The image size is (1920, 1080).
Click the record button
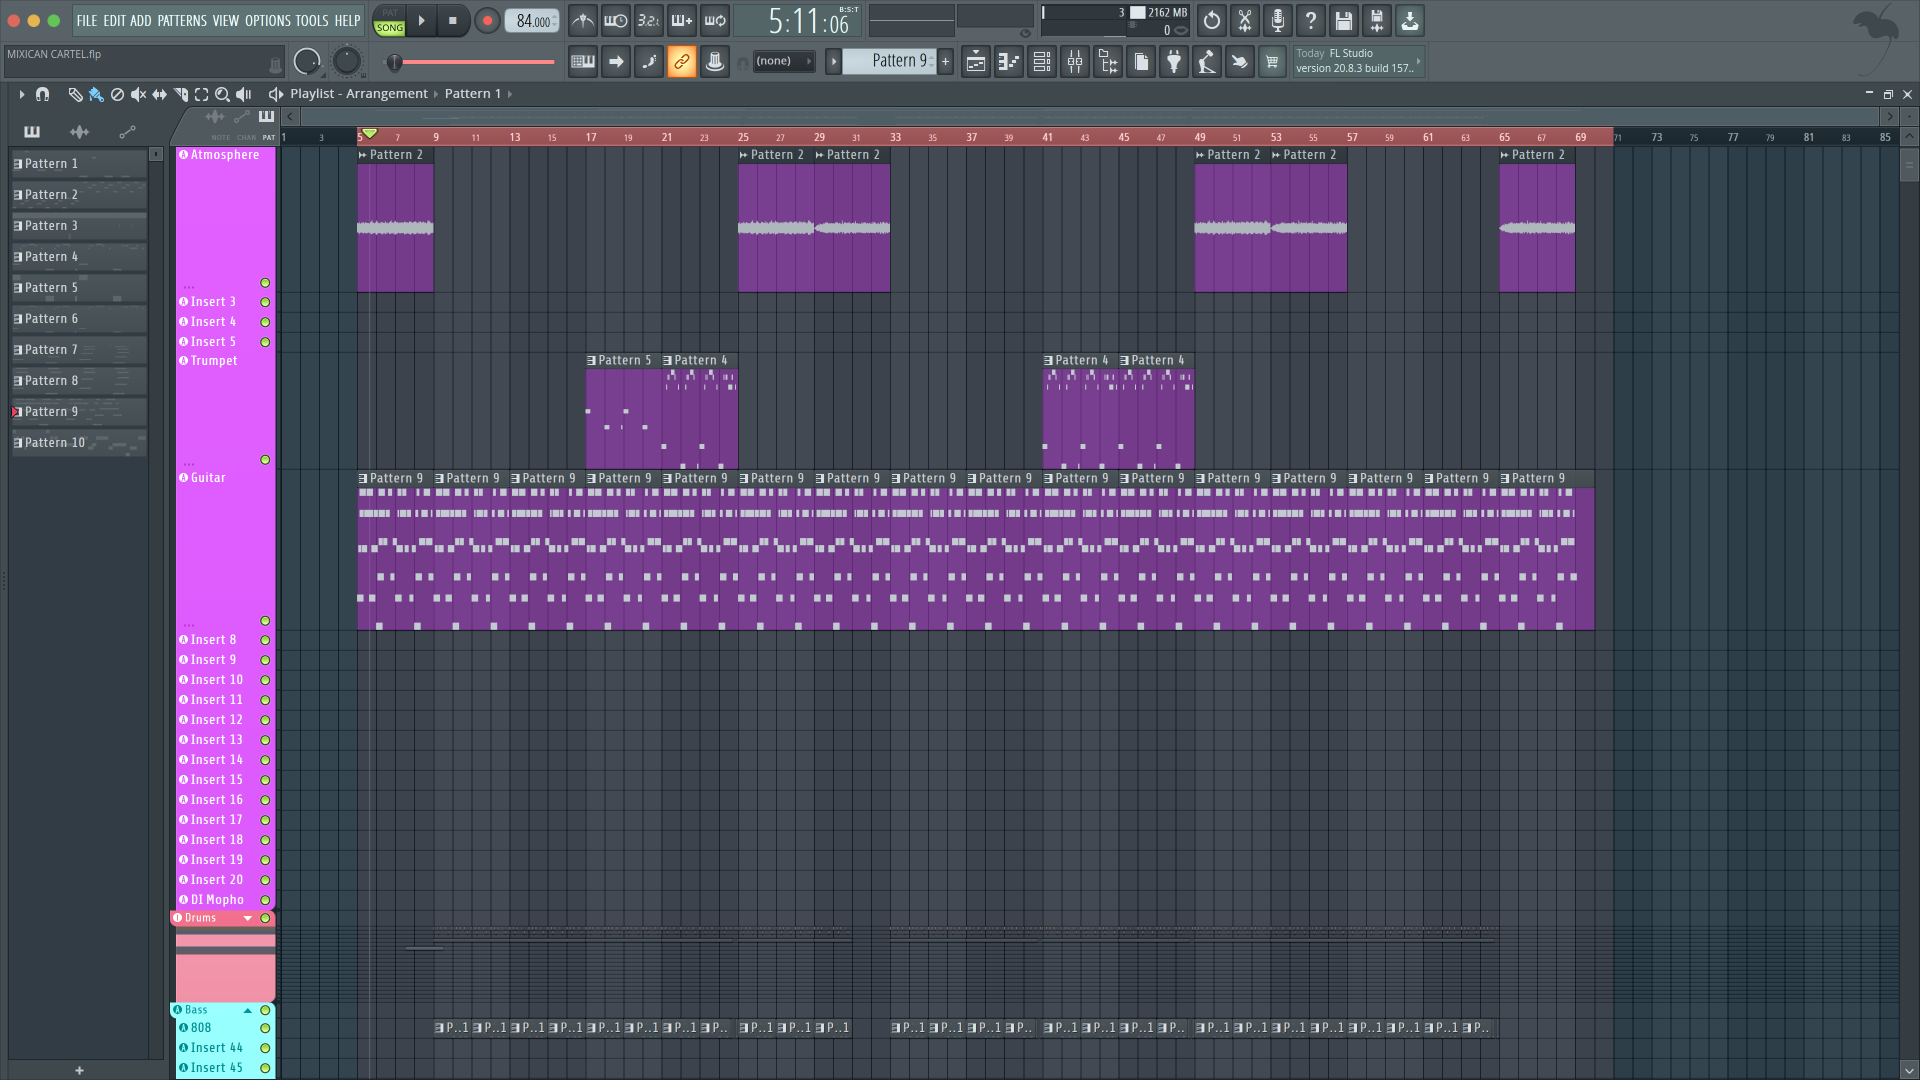487,20
